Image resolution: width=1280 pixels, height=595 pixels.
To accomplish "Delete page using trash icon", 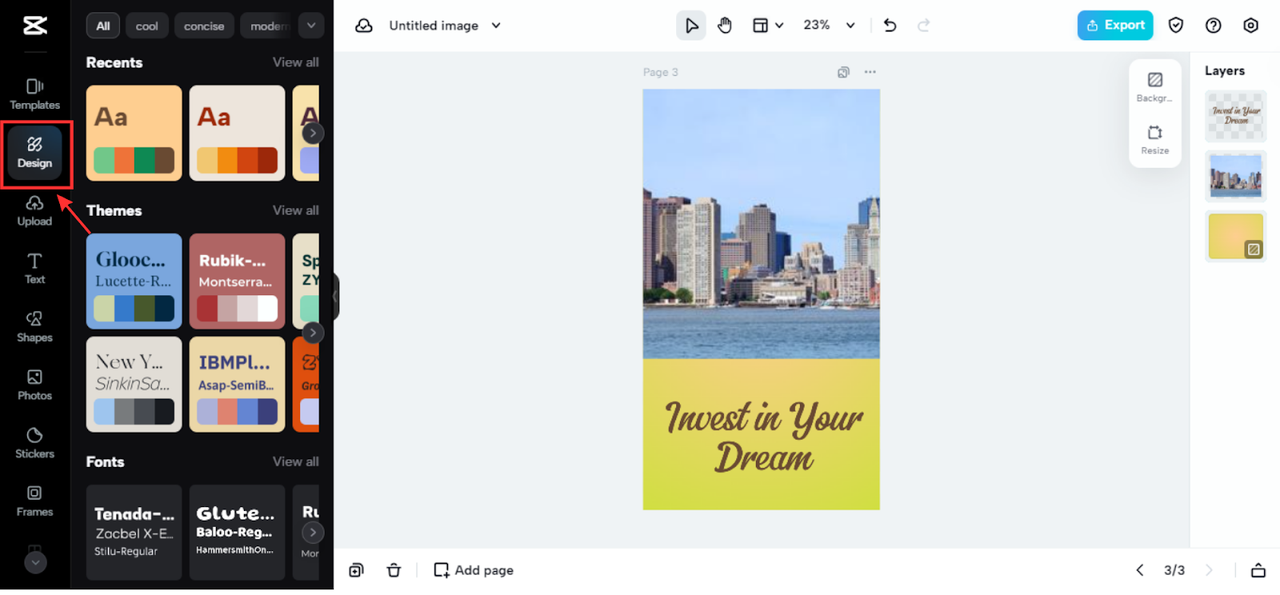I will click(x=394, y=570).
